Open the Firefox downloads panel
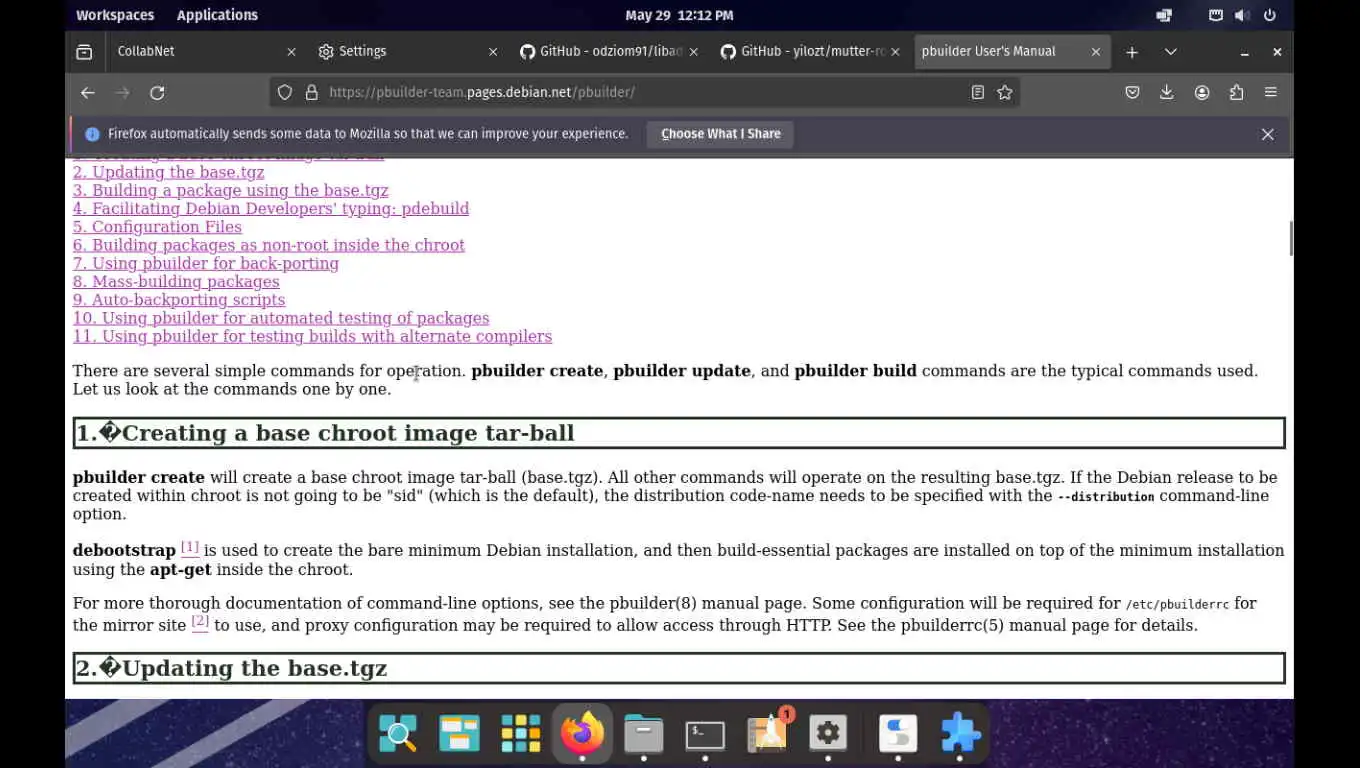Viewport: 1360px width, 768px height. [1167, 92]
